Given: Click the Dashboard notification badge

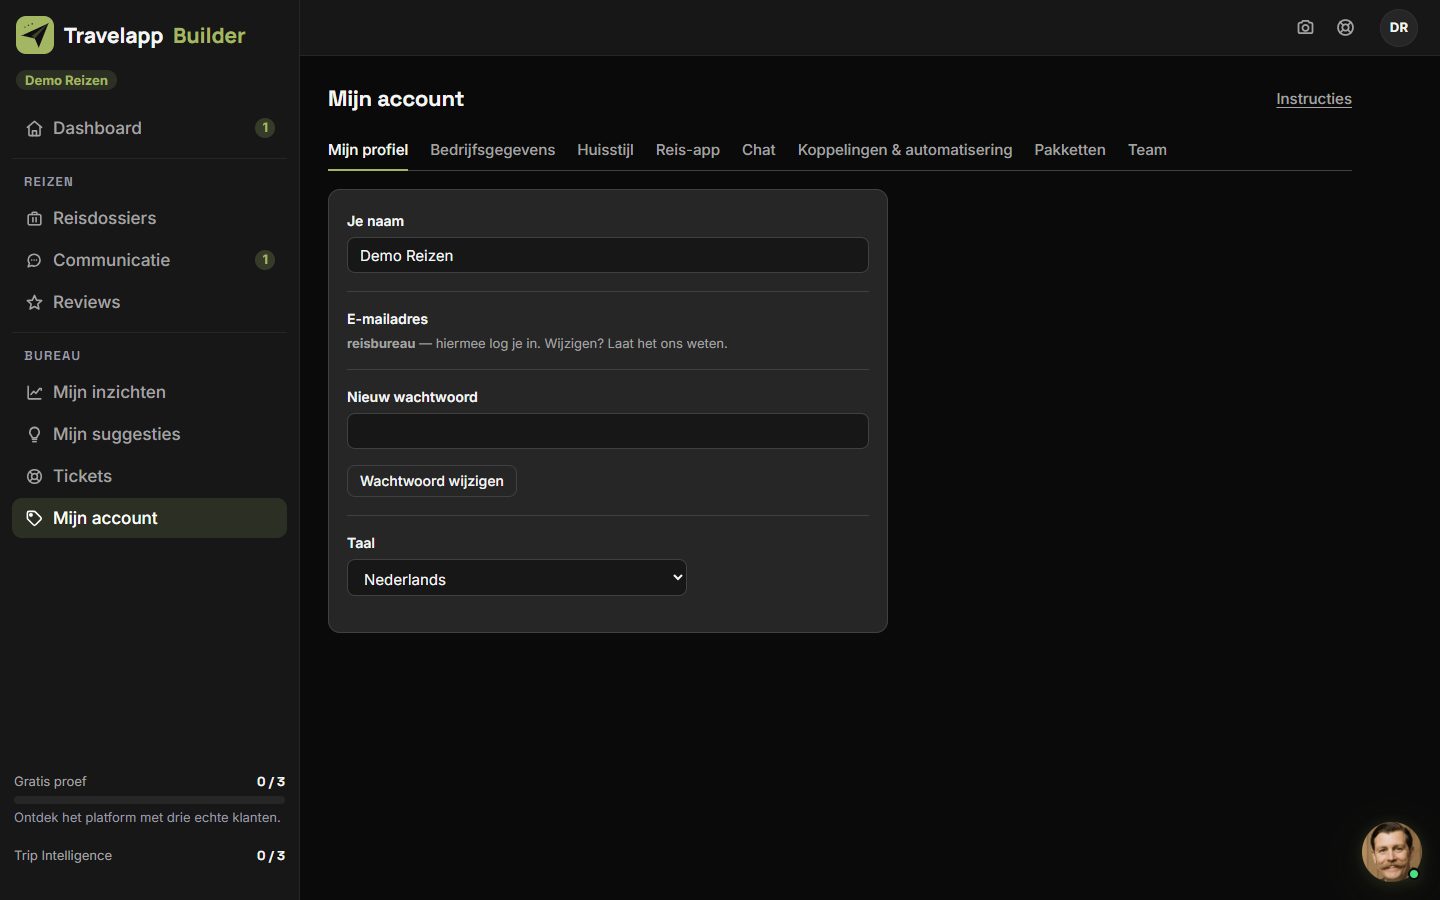Looking at the screenshot, I should (265, 128).
